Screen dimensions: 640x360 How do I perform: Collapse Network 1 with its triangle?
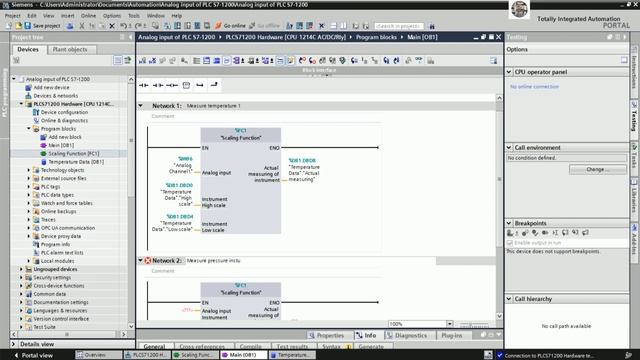pos(140,106)
